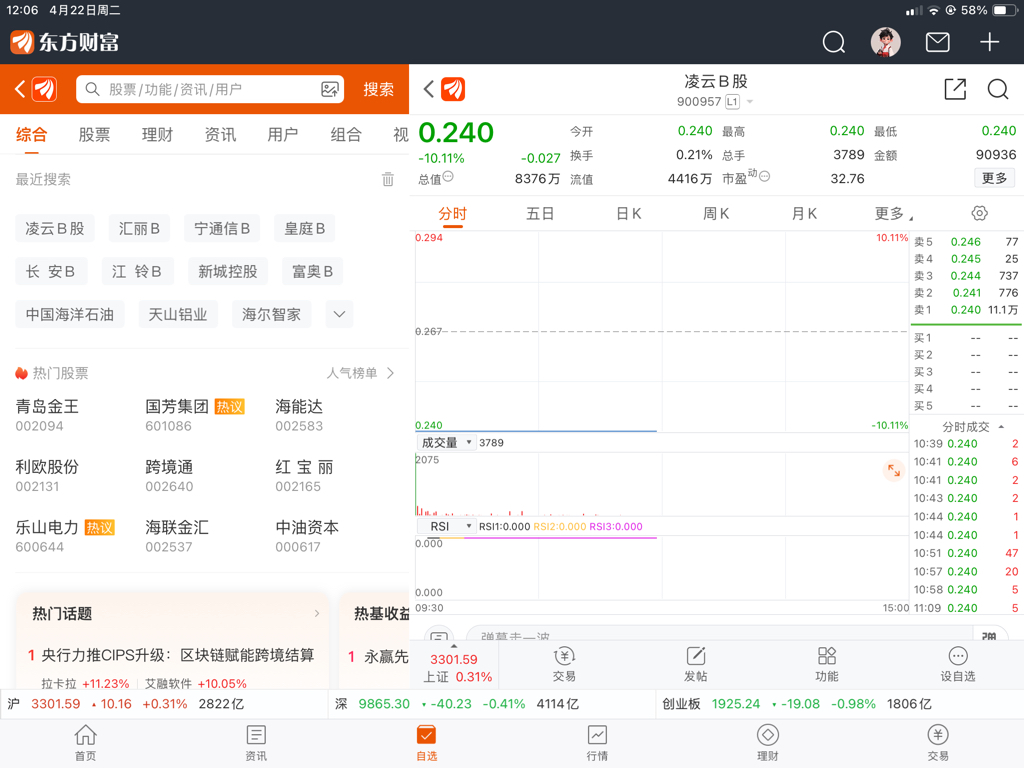This screenshot has width=1024, height=768.
Task: Open RSI indicator dropdown
Action: pyautogui.click(x=446, y=526)
